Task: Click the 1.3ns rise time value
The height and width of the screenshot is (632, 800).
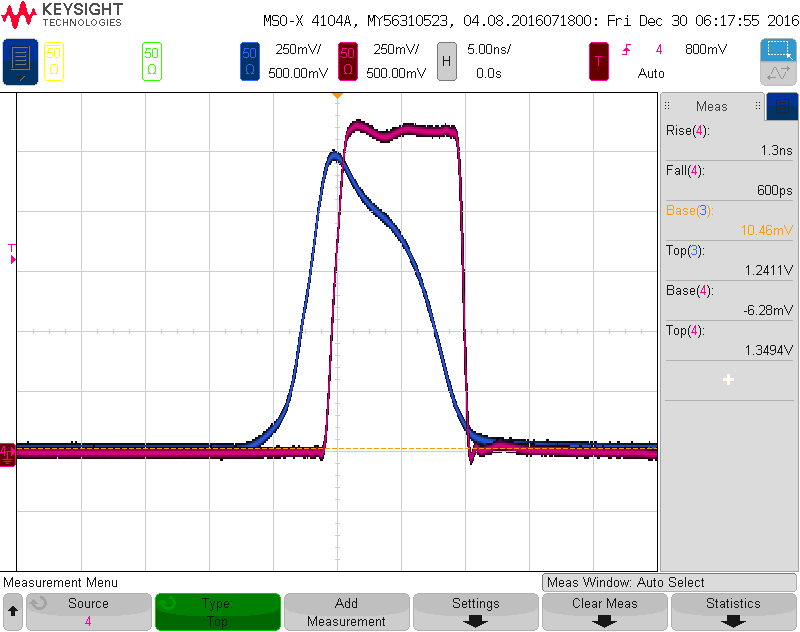Action: coord(777,150)
